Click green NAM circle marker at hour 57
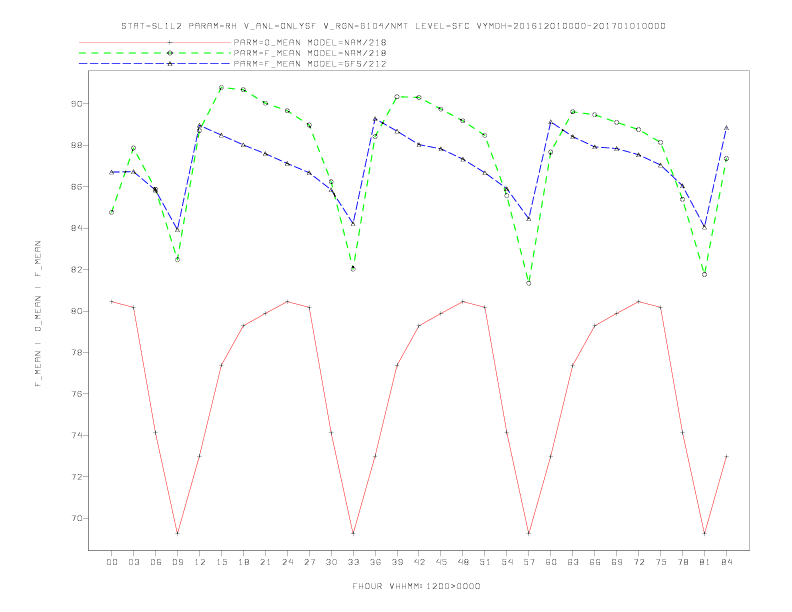 pos(529,284)
